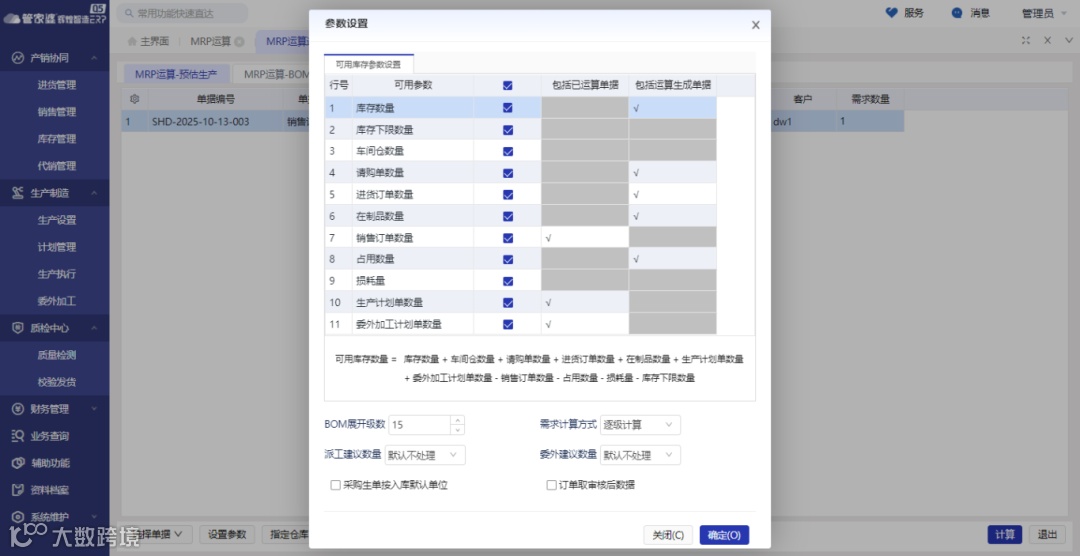Uncheck the 委外加工计划单数量 checkbox
The width and height of the screenshot is (1080, 556).
(508, 324)
